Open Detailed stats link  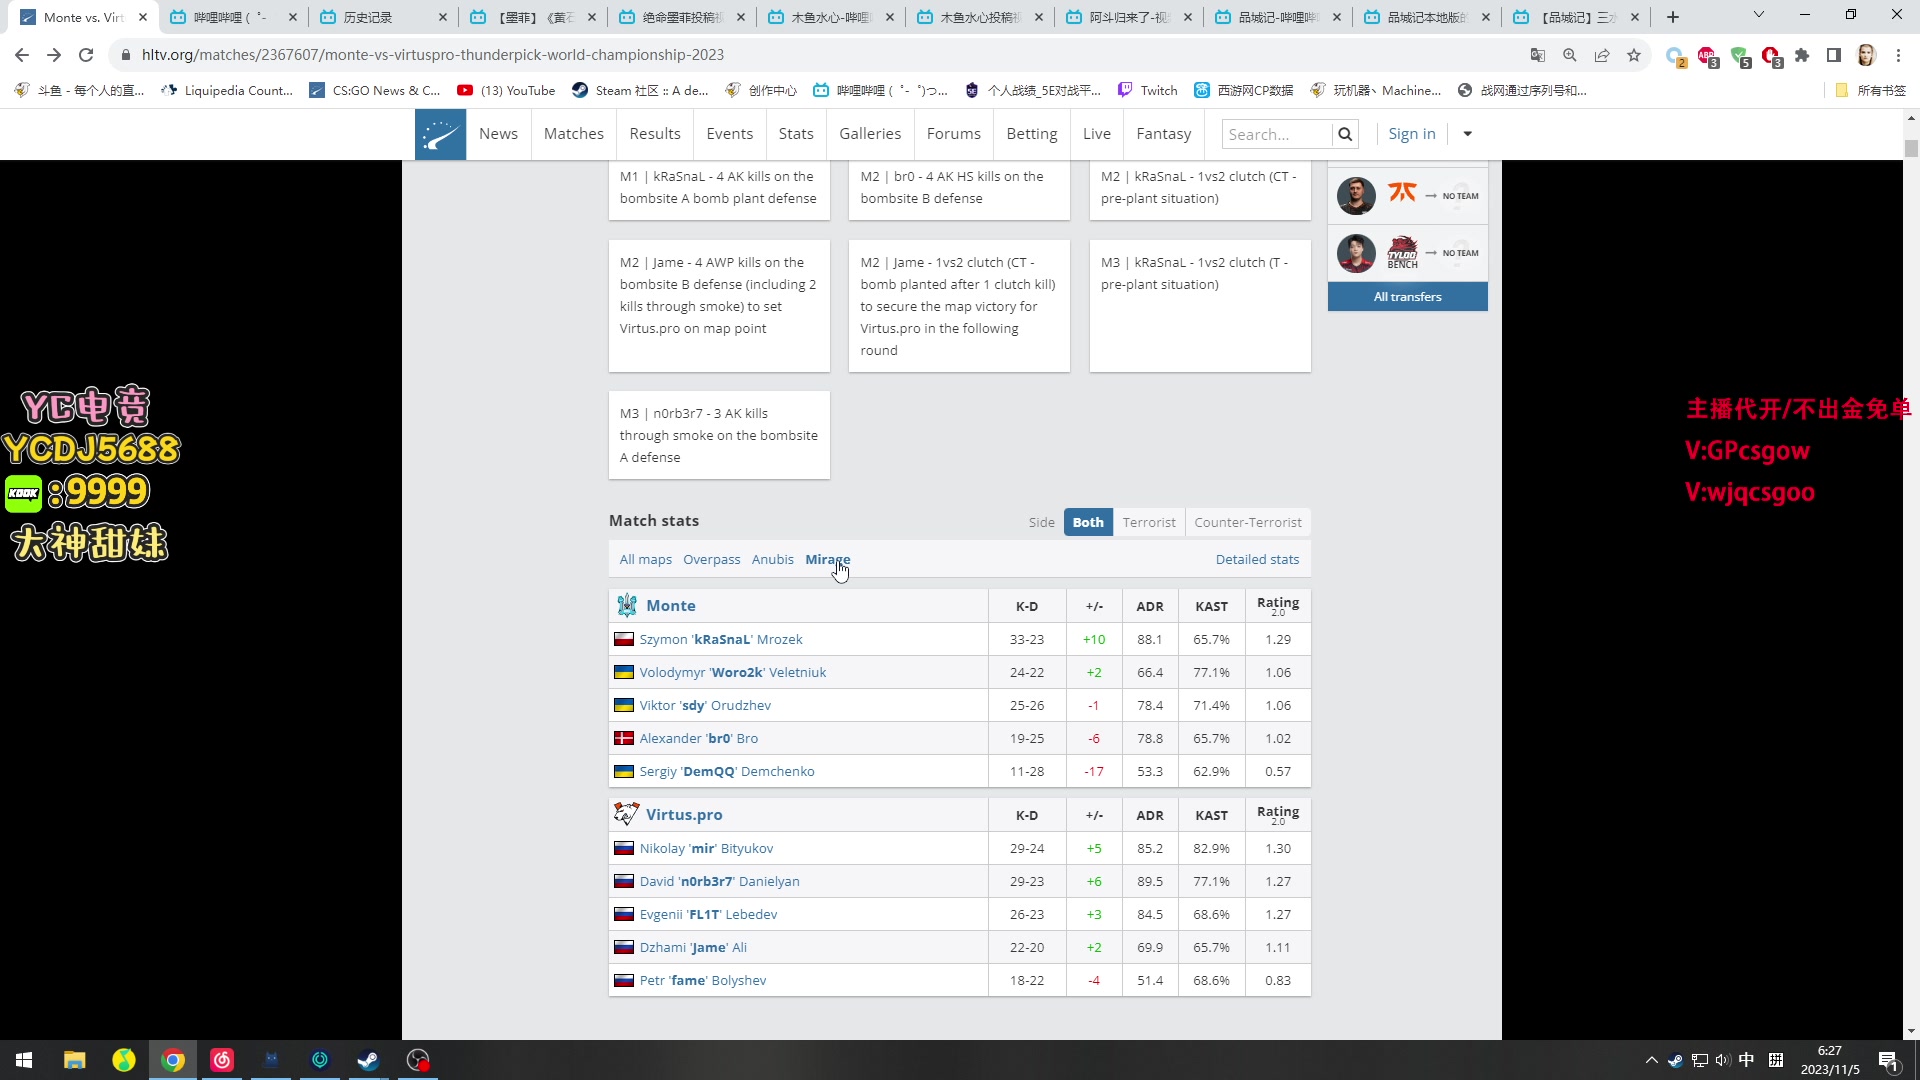(1257, 559)
